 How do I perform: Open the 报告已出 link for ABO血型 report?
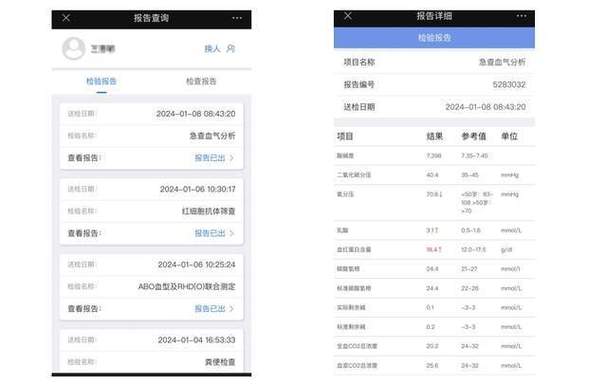point(209,309)
